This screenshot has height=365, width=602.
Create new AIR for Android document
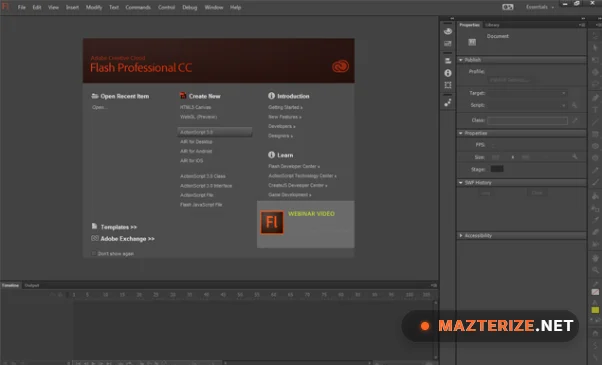(196, 151)
